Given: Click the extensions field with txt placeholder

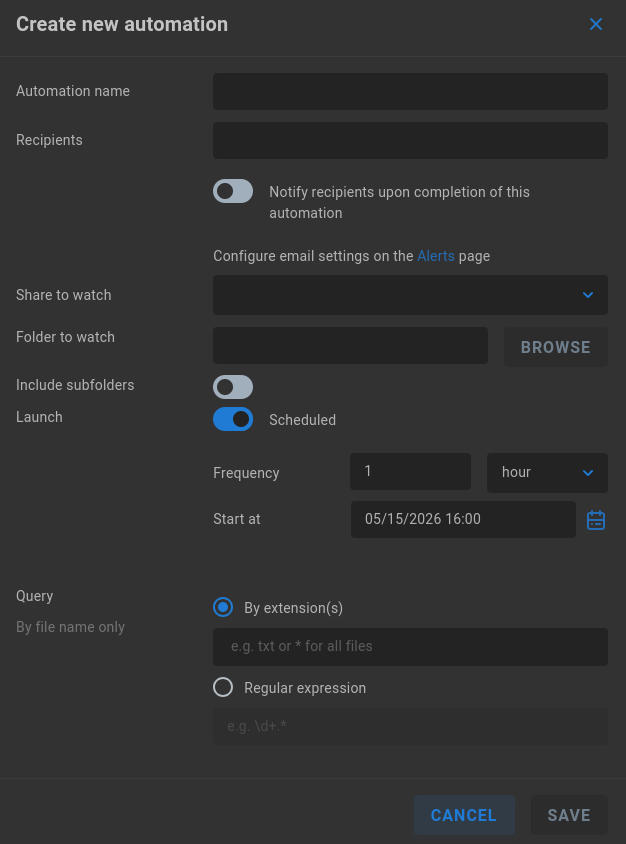Looking at the screenshot, I should [410, 646].
